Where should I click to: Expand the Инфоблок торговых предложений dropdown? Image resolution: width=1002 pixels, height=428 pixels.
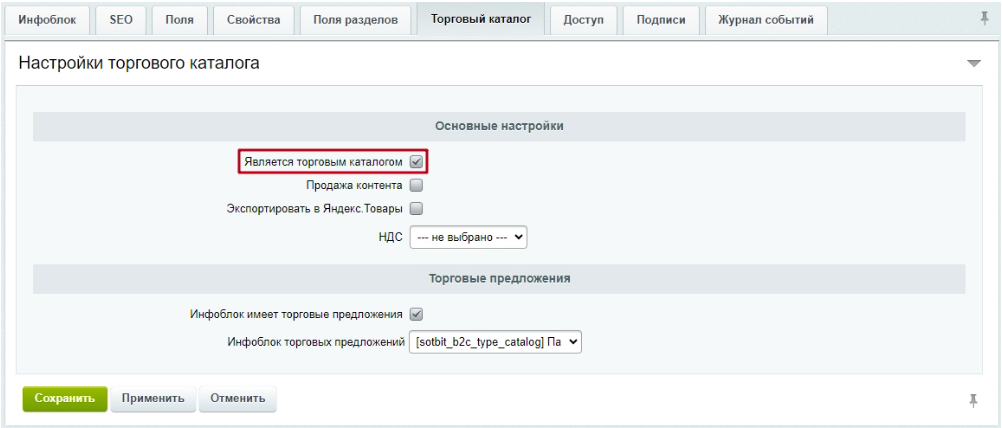coord(496,342)
